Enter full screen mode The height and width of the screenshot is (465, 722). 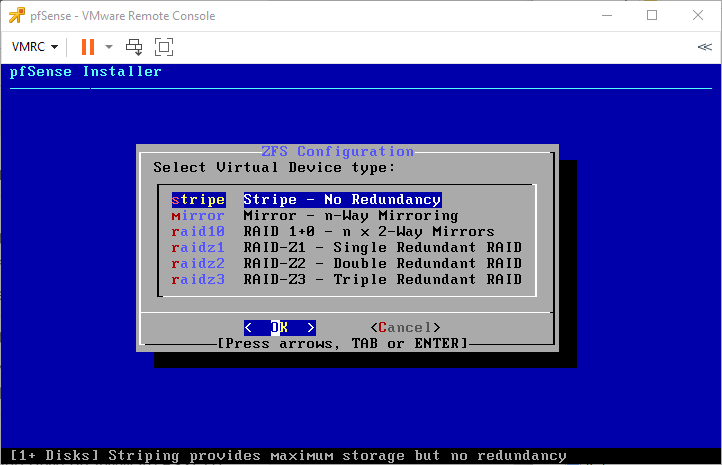coord(164,47)
